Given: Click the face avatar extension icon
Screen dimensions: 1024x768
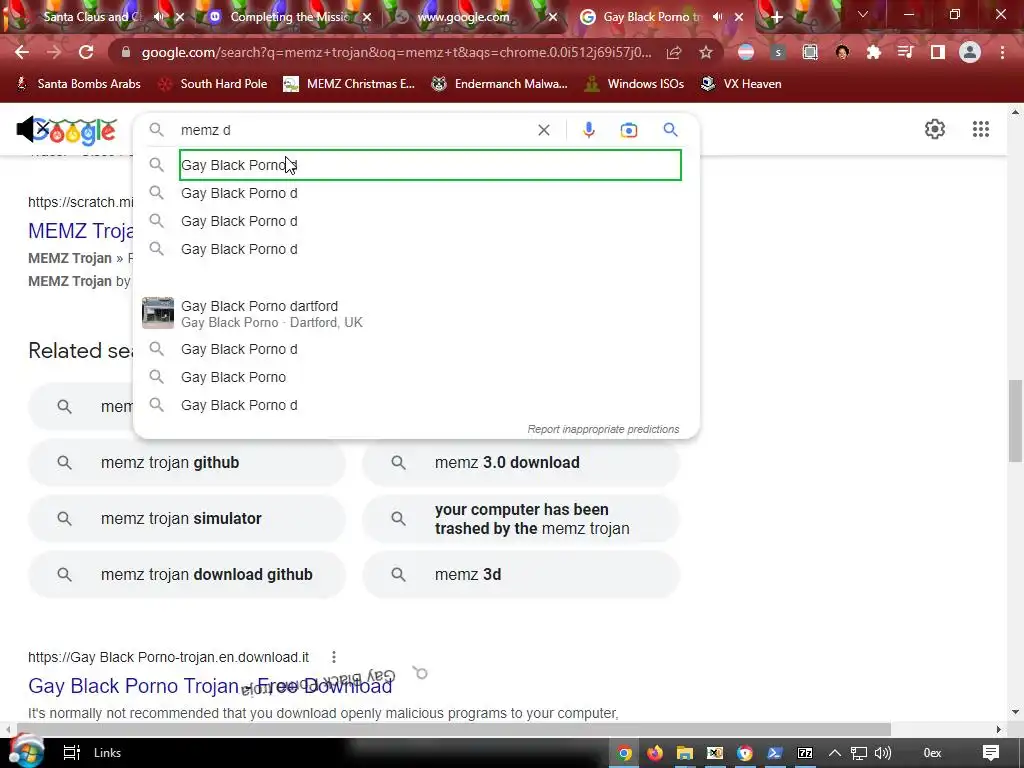Looking at the screenshot, I should coord(842,52).
